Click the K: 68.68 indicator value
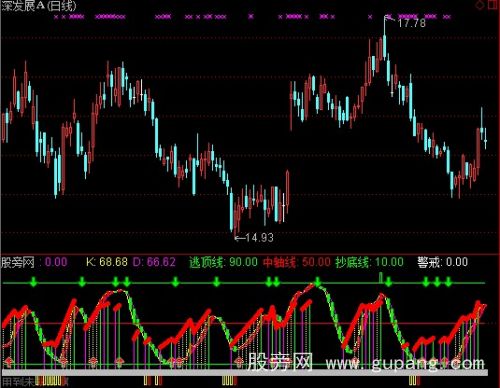 point(107,262)
